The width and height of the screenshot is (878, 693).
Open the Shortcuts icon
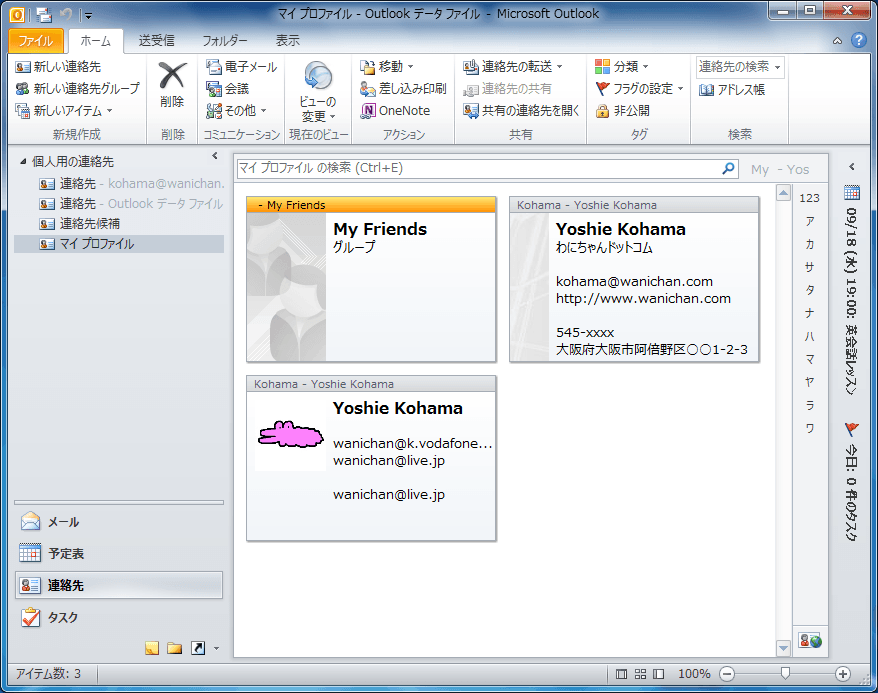pos(198,648)
